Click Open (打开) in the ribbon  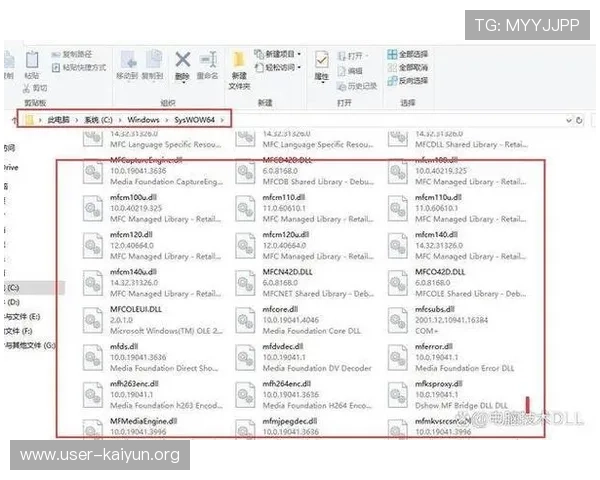tap(351, 56)
